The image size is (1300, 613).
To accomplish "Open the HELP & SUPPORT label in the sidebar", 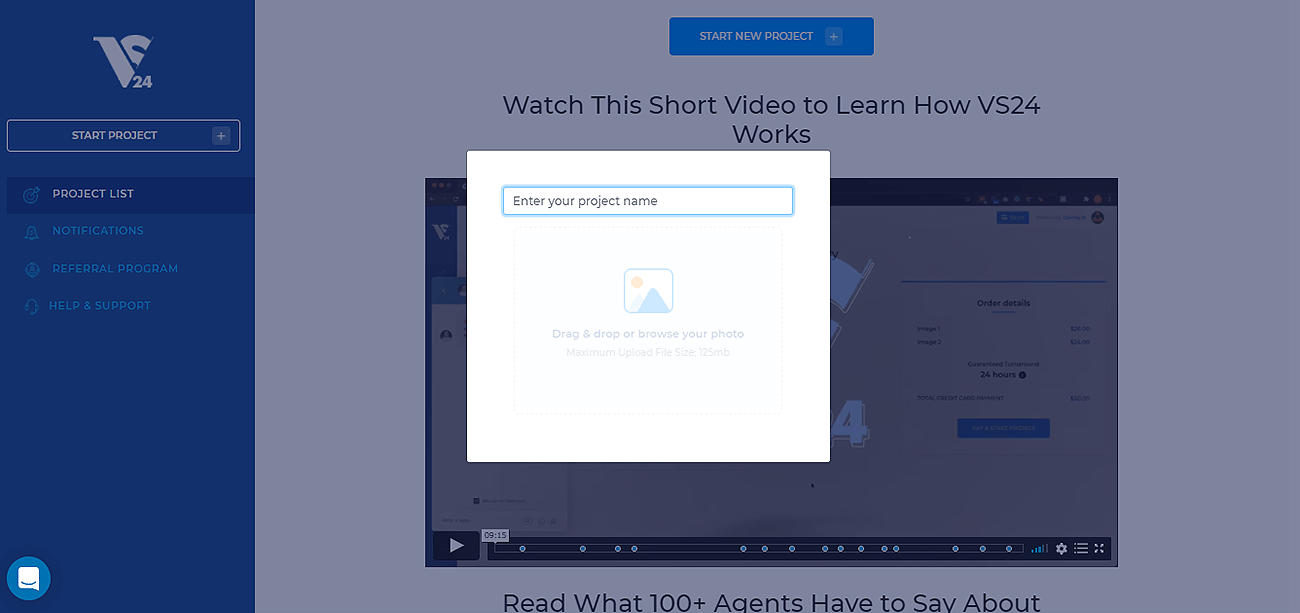I will click(100, 306).
